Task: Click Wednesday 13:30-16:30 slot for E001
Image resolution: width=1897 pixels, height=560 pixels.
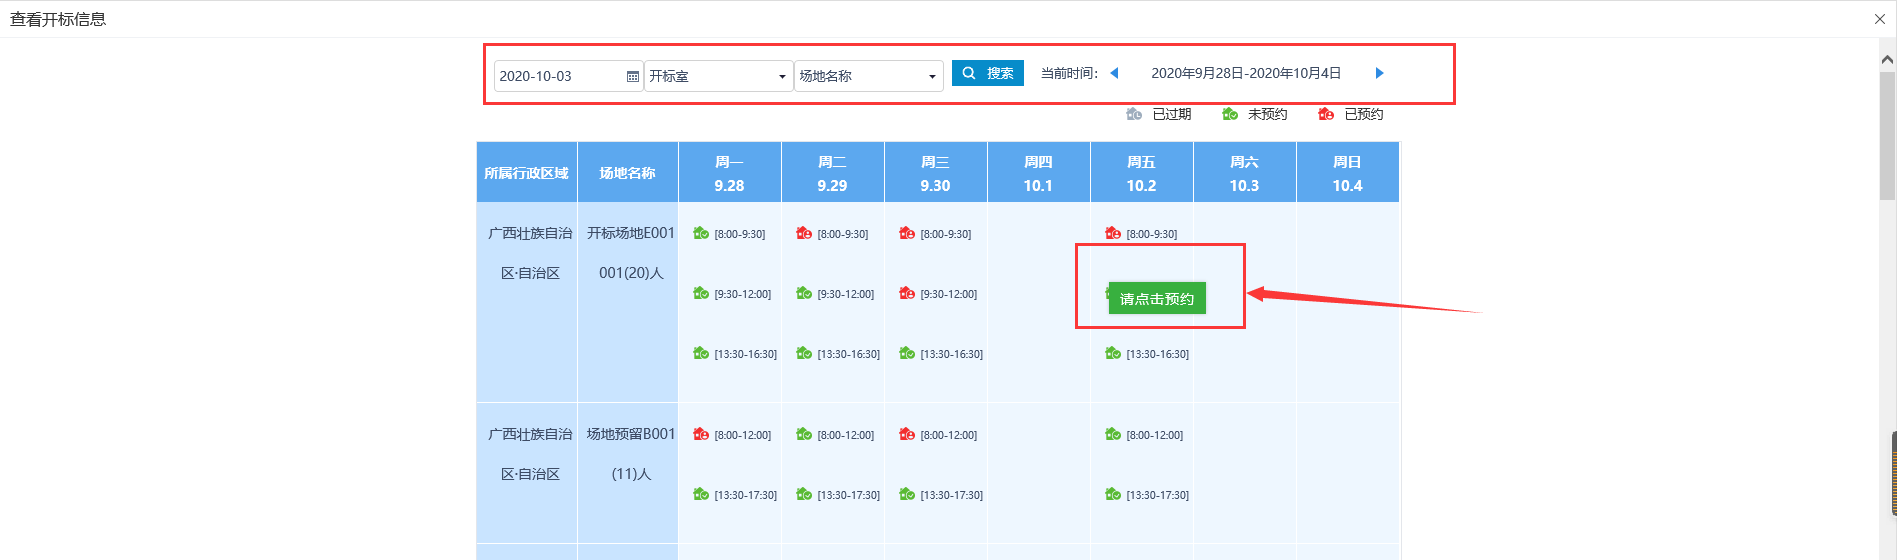Action: 940,354
